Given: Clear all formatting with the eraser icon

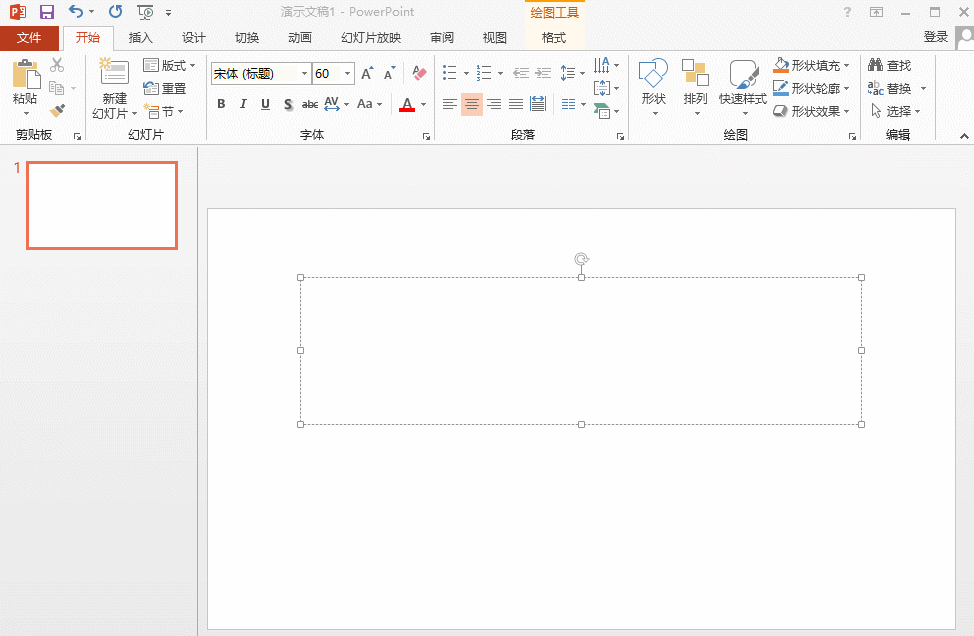Looking at the screenshot, I should click(419, 73).
